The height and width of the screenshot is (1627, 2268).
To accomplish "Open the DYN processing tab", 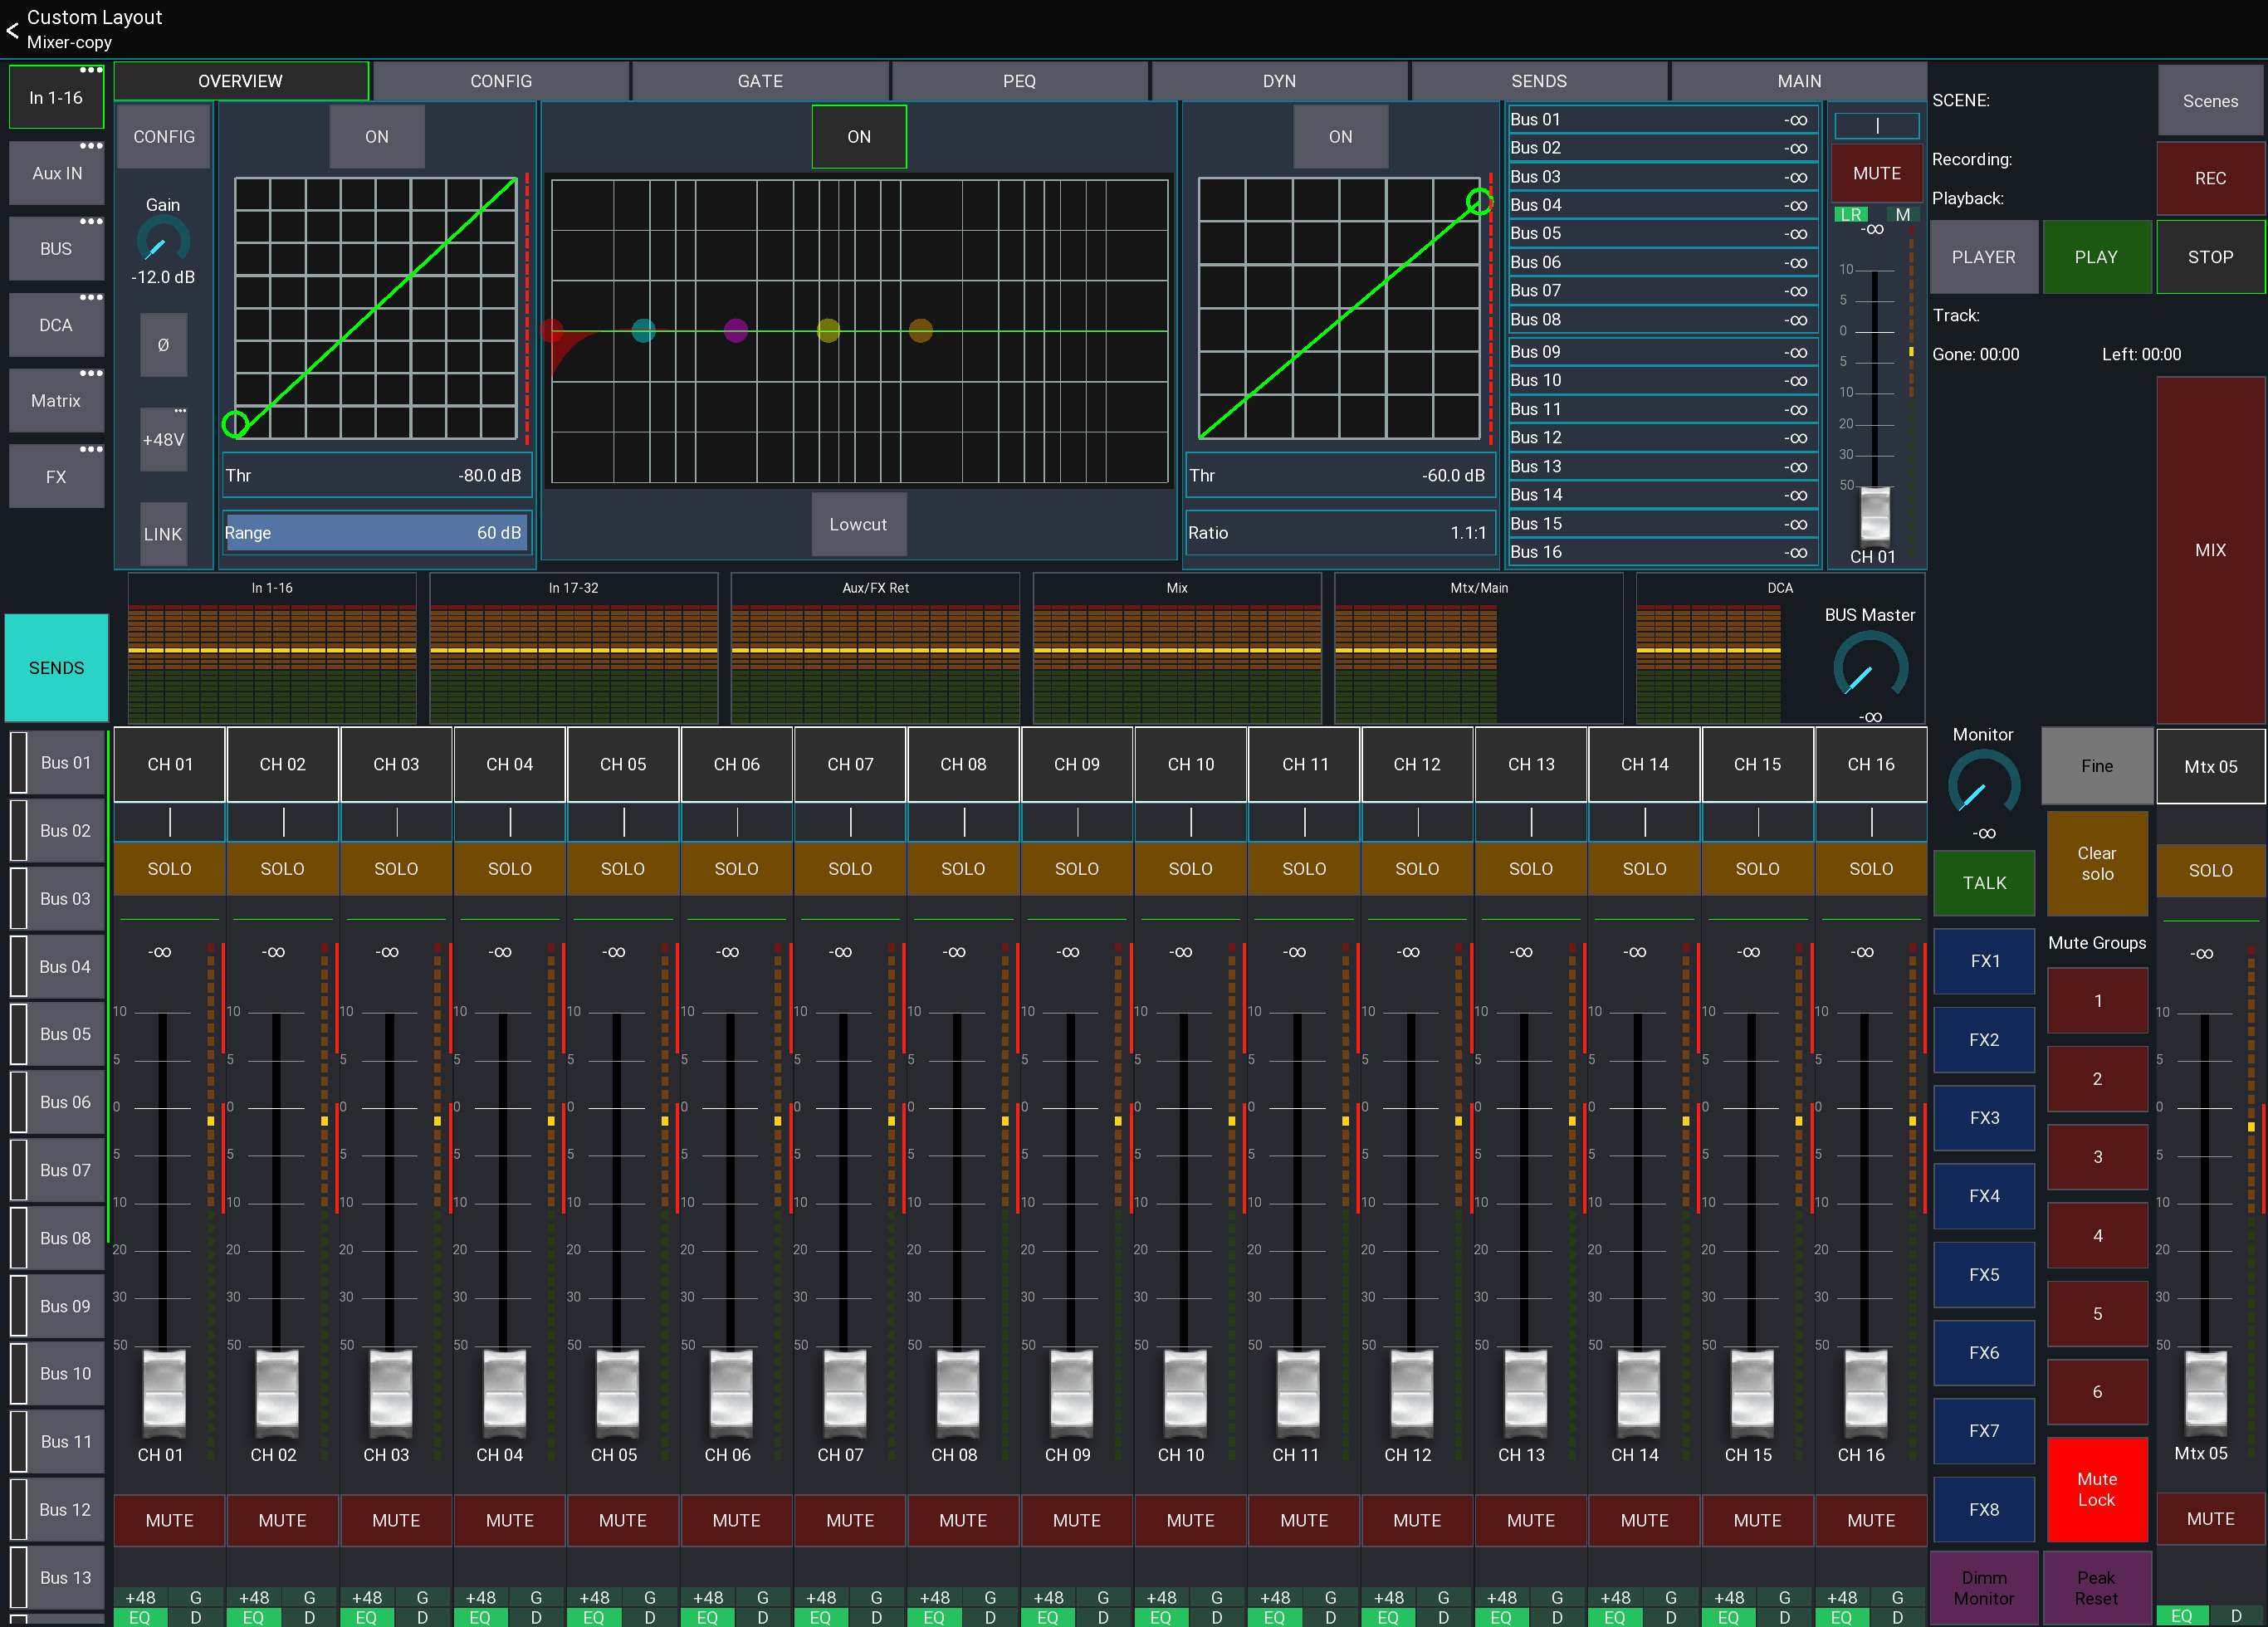I will pos(1279,81).
